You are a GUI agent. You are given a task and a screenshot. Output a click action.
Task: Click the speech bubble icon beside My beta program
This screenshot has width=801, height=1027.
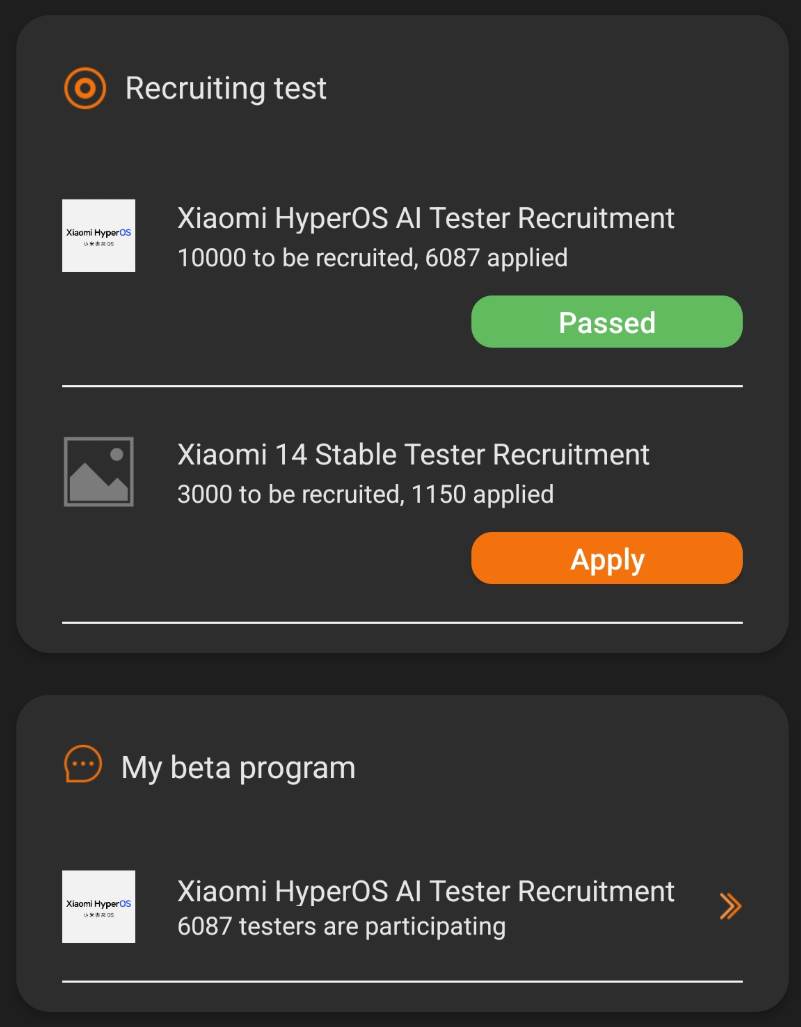point(83,765)
